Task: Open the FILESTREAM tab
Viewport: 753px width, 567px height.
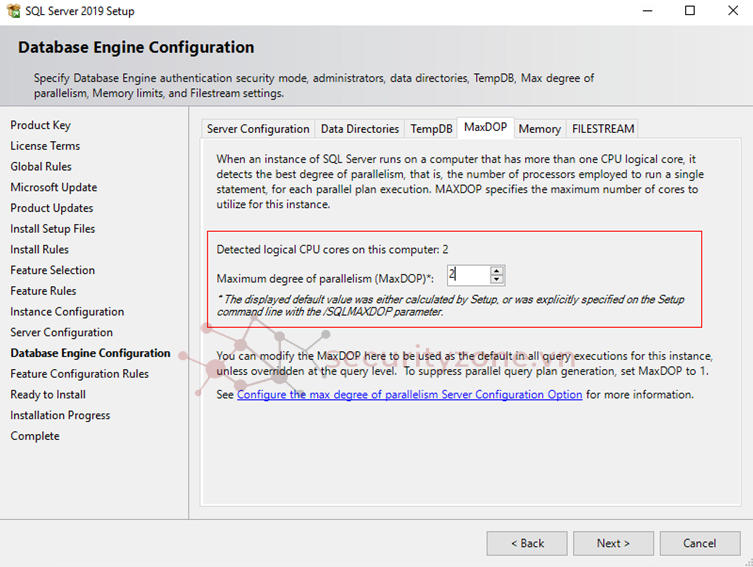Action: [602, 129]
